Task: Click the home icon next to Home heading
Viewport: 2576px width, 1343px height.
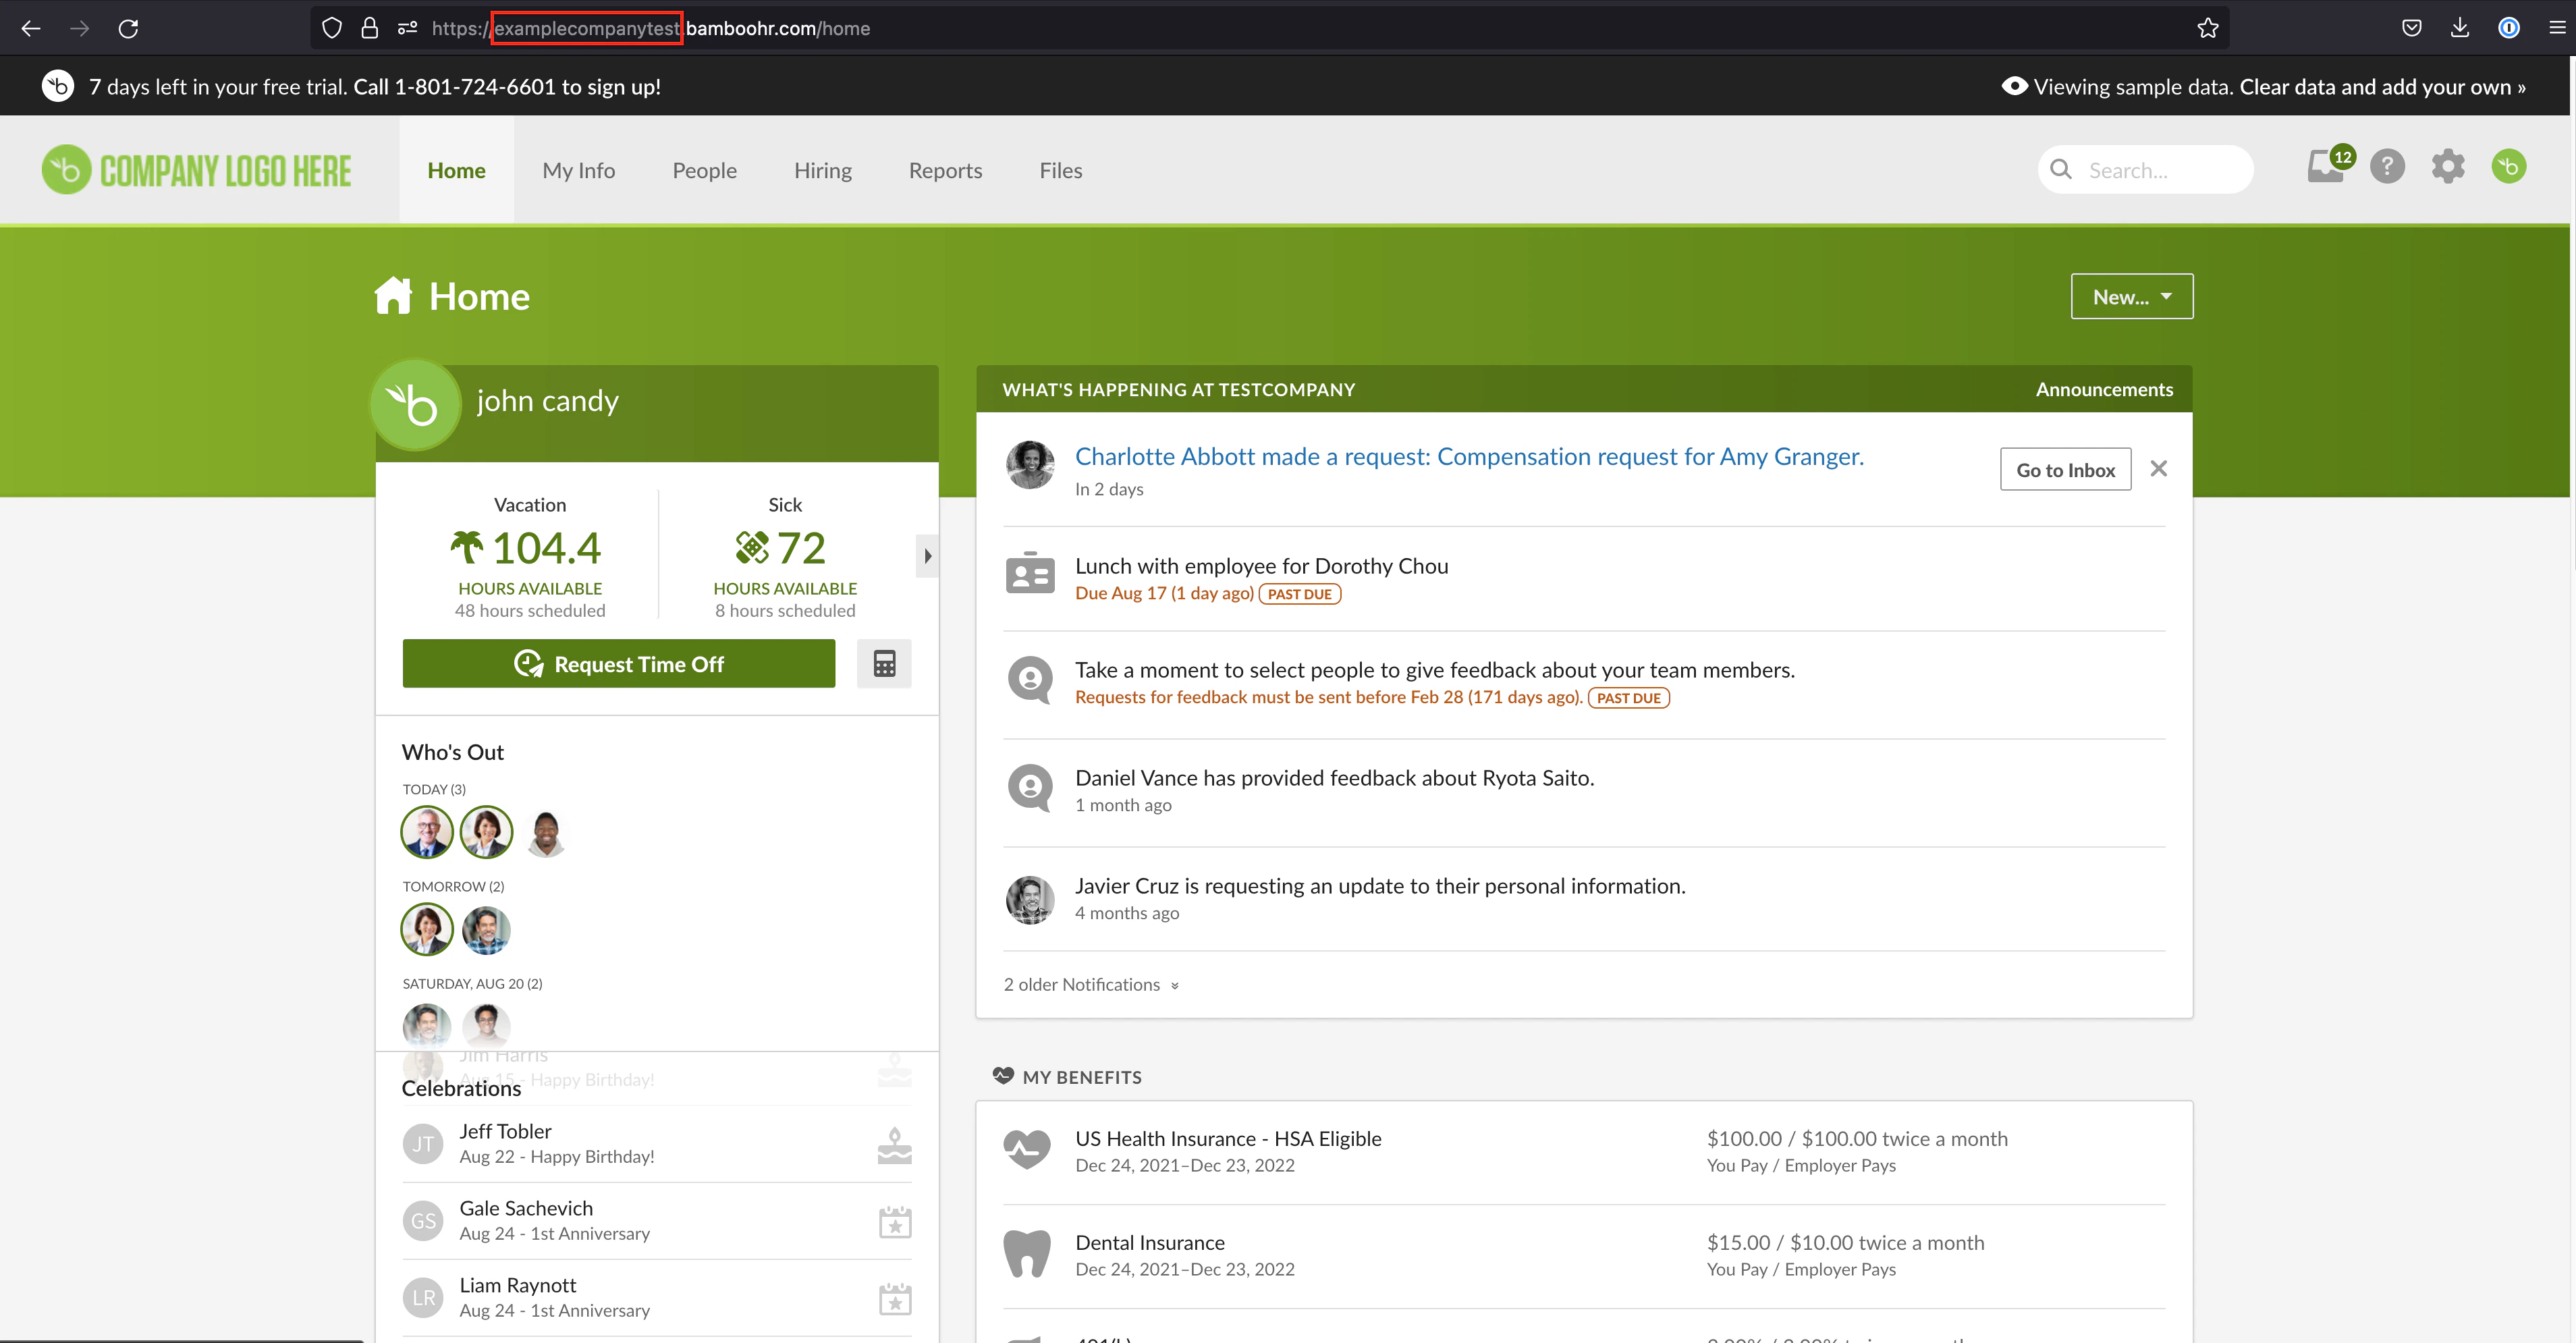Action: [393, 295]
